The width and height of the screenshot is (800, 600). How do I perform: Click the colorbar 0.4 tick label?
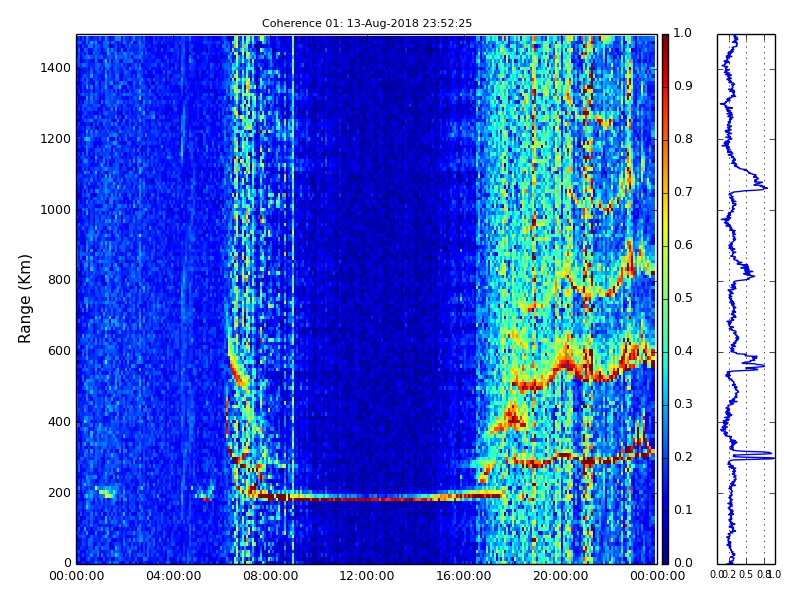tap(683, 351)
